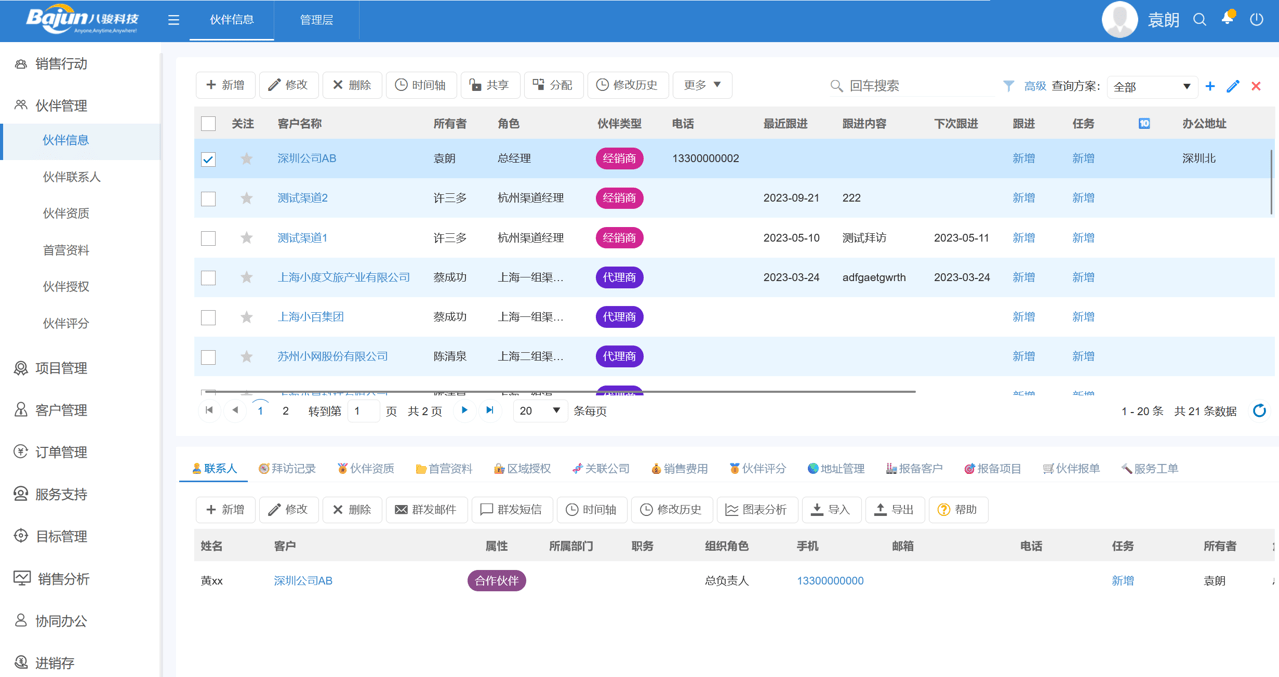Viewport: 1279px width, 677px height.
Task: Select 项目管理 in the left sidebar
Action: [62, 368]
